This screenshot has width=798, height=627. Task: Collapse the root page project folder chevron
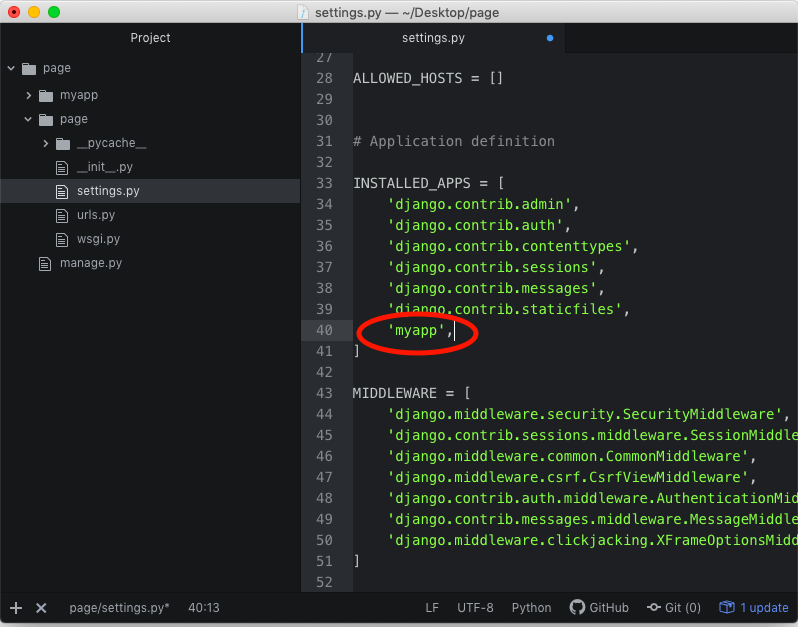[11, 68]
